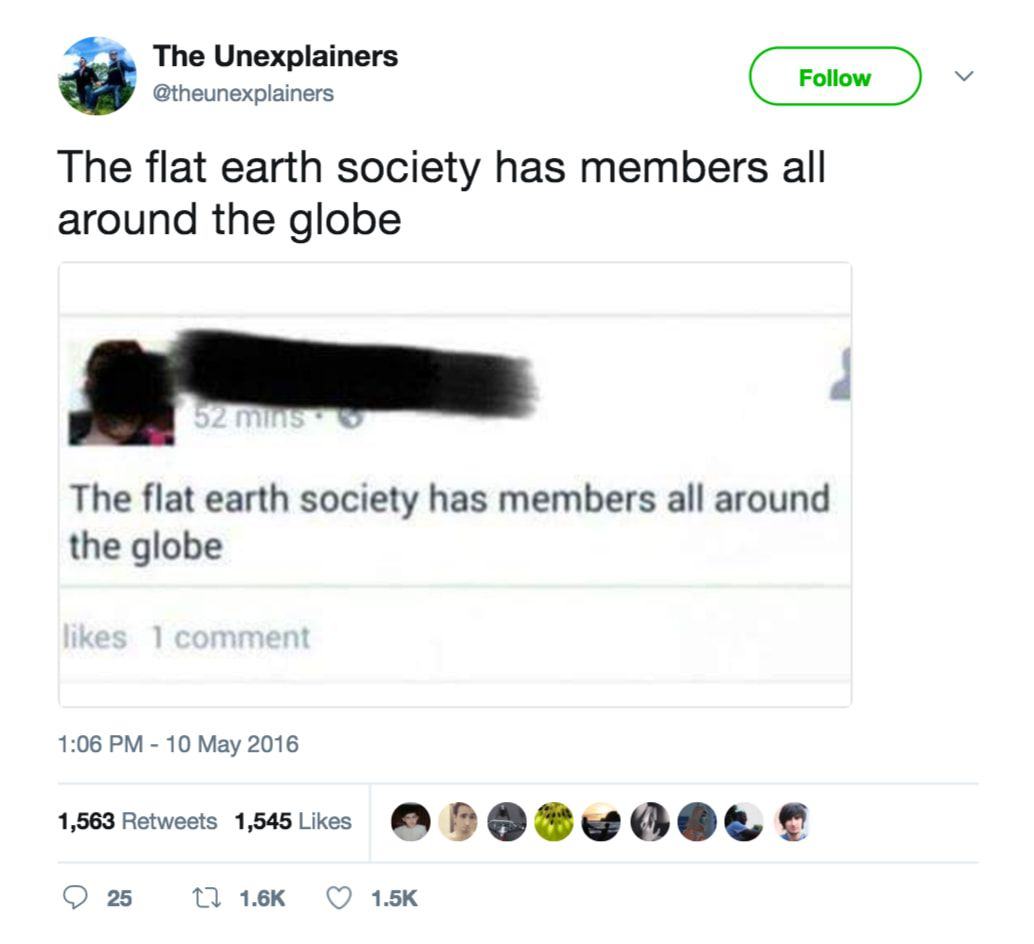The image size is (1034, 944).
Task: Open the 1,563 Retweets list
Action: [137, 821]
